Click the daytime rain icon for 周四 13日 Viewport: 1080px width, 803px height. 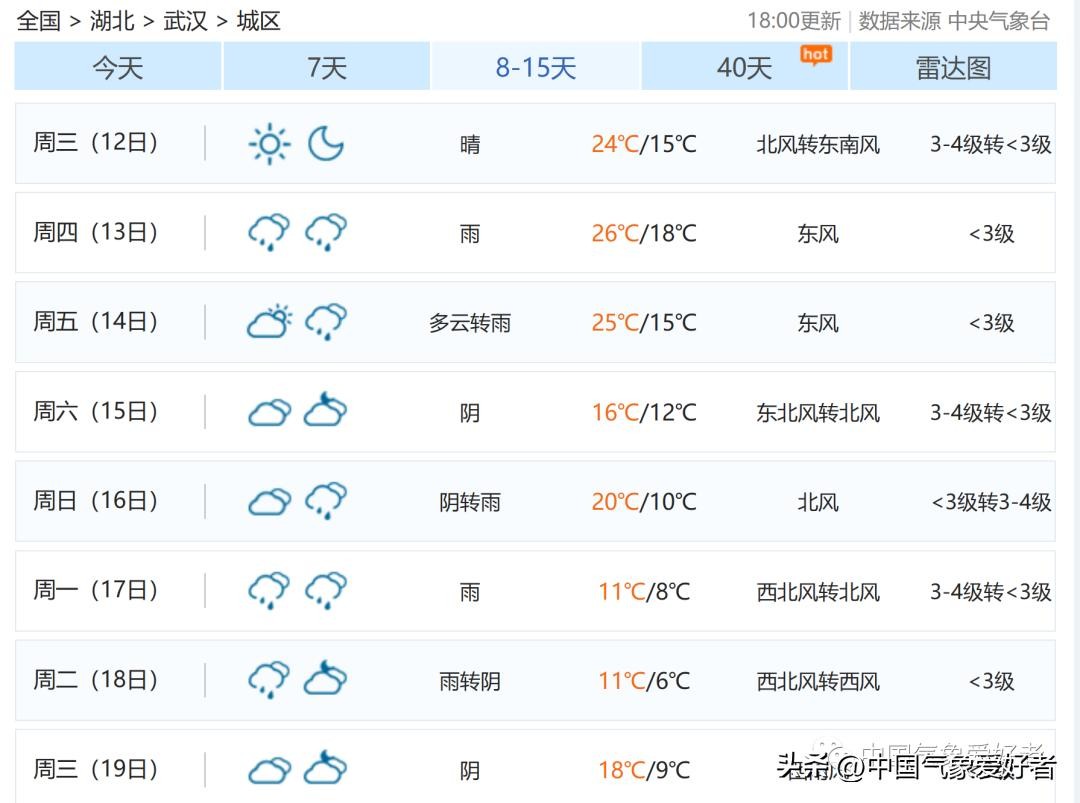point(269,233)
